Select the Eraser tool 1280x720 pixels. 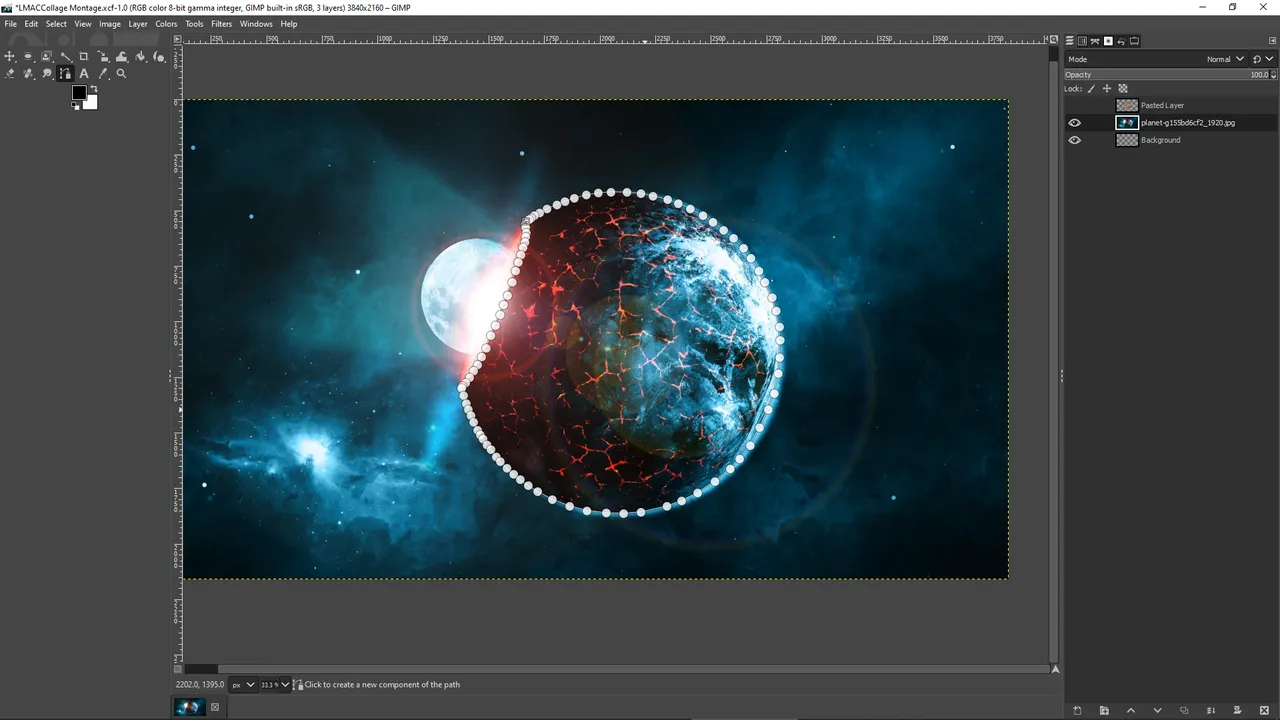coord(10,74)
